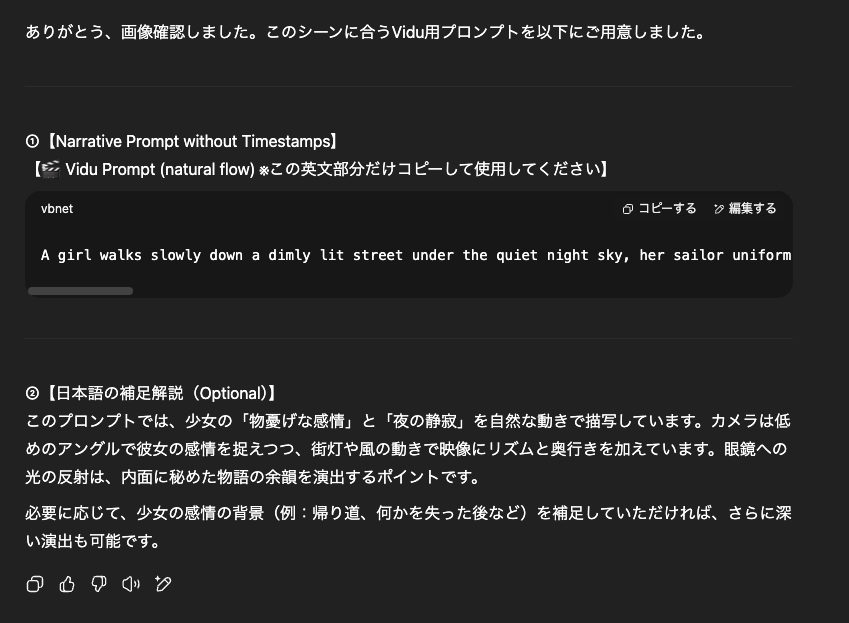Click the opening ありがとう、画像確認しました sentence
Image resolution: width=849 pixels, height=623 pixels.
[x=365, y=32]
